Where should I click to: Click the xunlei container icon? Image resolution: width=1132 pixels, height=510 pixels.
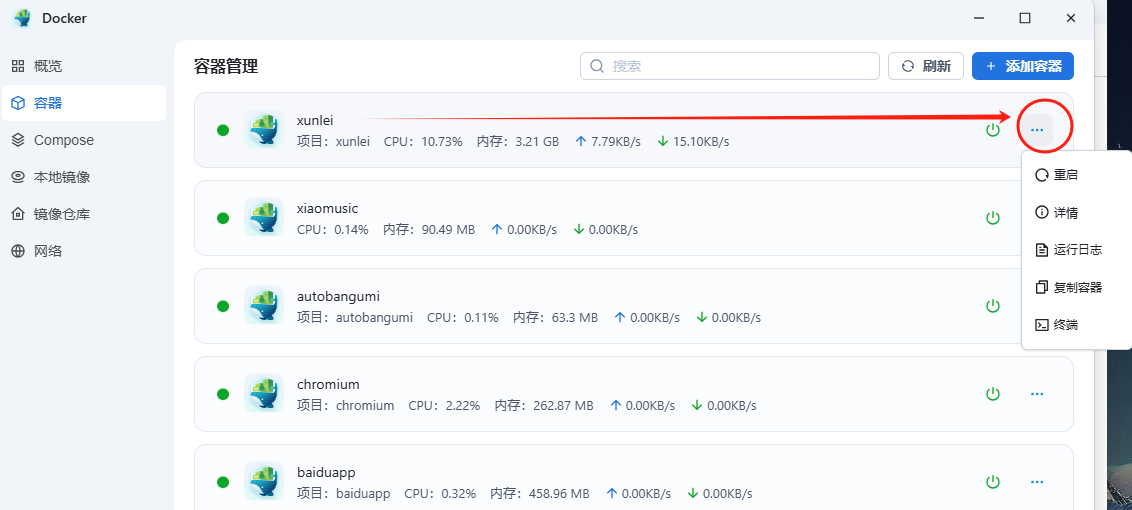(264, 130)
